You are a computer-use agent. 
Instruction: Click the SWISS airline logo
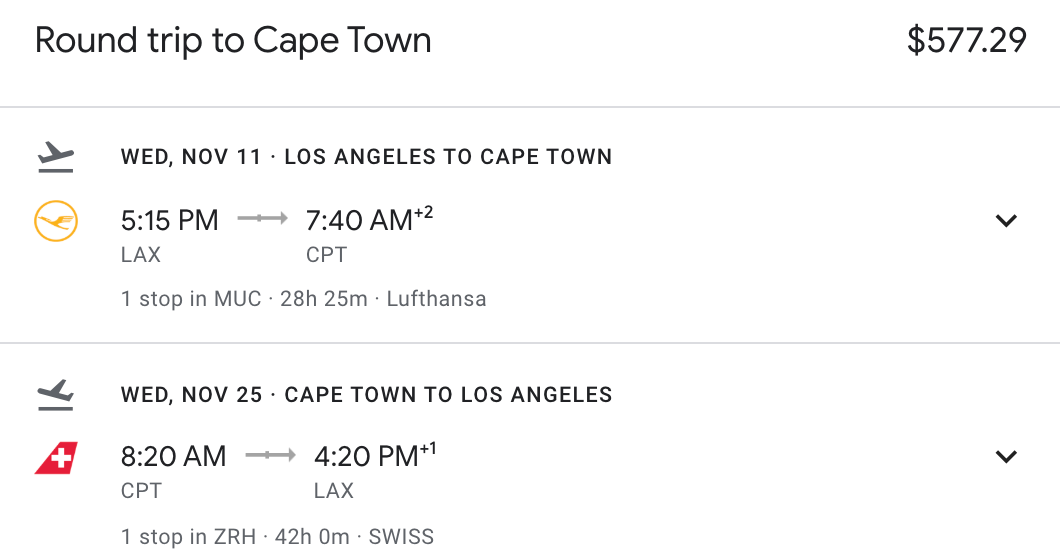tap(56, 457)
